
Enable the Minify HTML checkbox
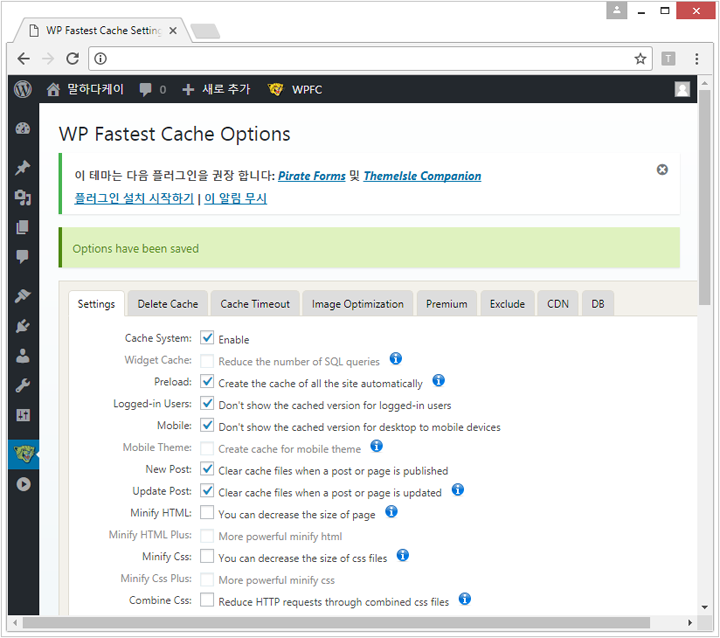[207, 512]
